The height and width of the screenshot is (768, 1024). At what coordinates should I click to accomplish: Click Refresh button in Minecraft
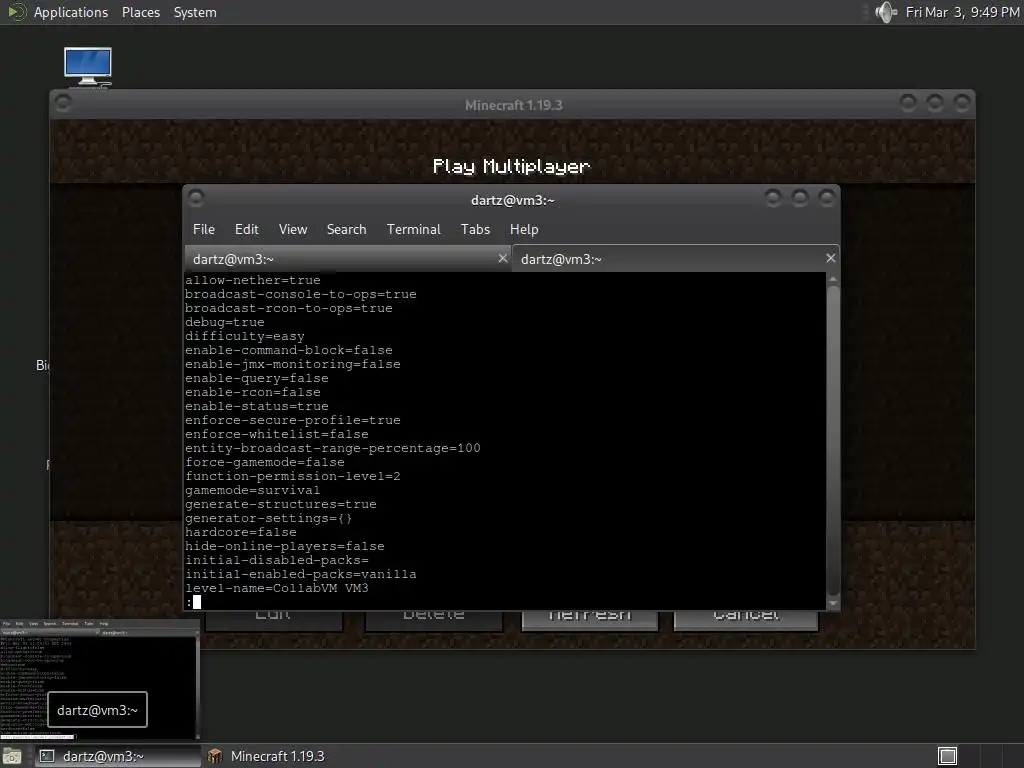590,620
